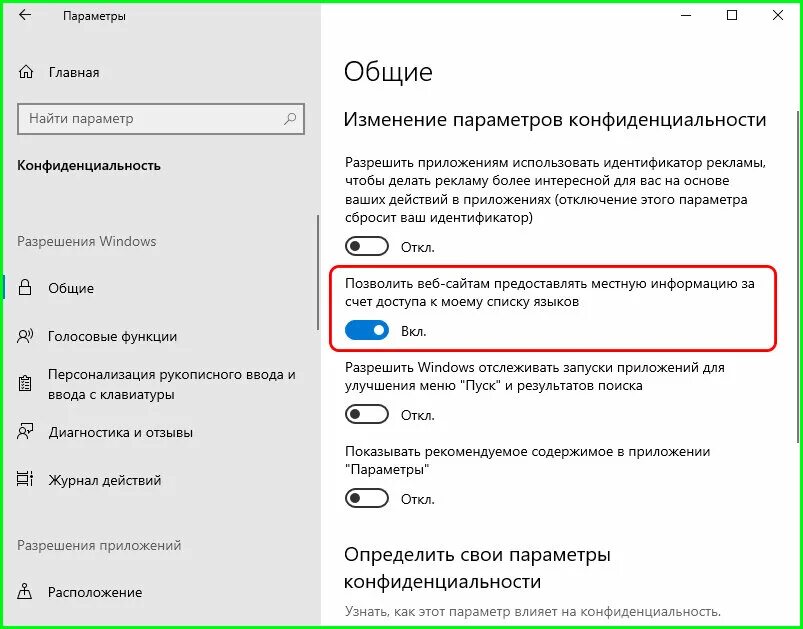Click the privacy impact info link

[533, 611]
